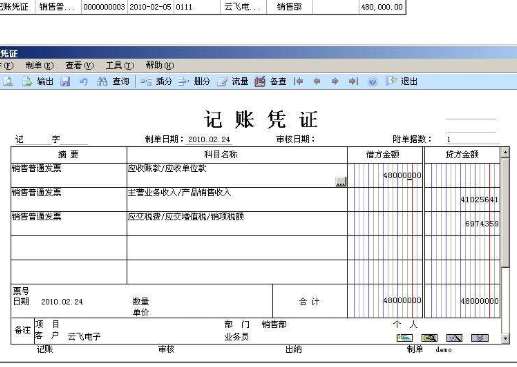517x367 pixels.
Task: Click the reference lookup button in 科目名称 cell
Action: pyautogui.click(x=341, y=182)
